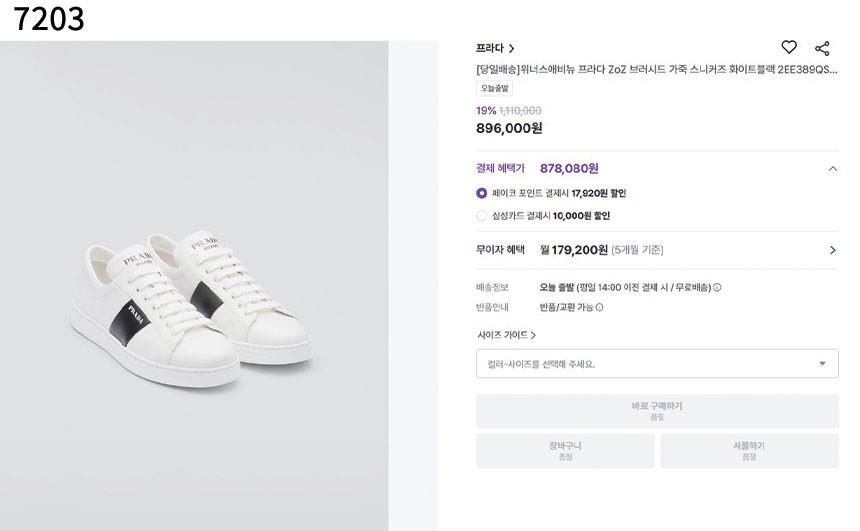The width and height of the screenshot is (860, 531).
Task: Collapse the 결제 혜택가 section chevron
Action: click(x=832, y=169)
